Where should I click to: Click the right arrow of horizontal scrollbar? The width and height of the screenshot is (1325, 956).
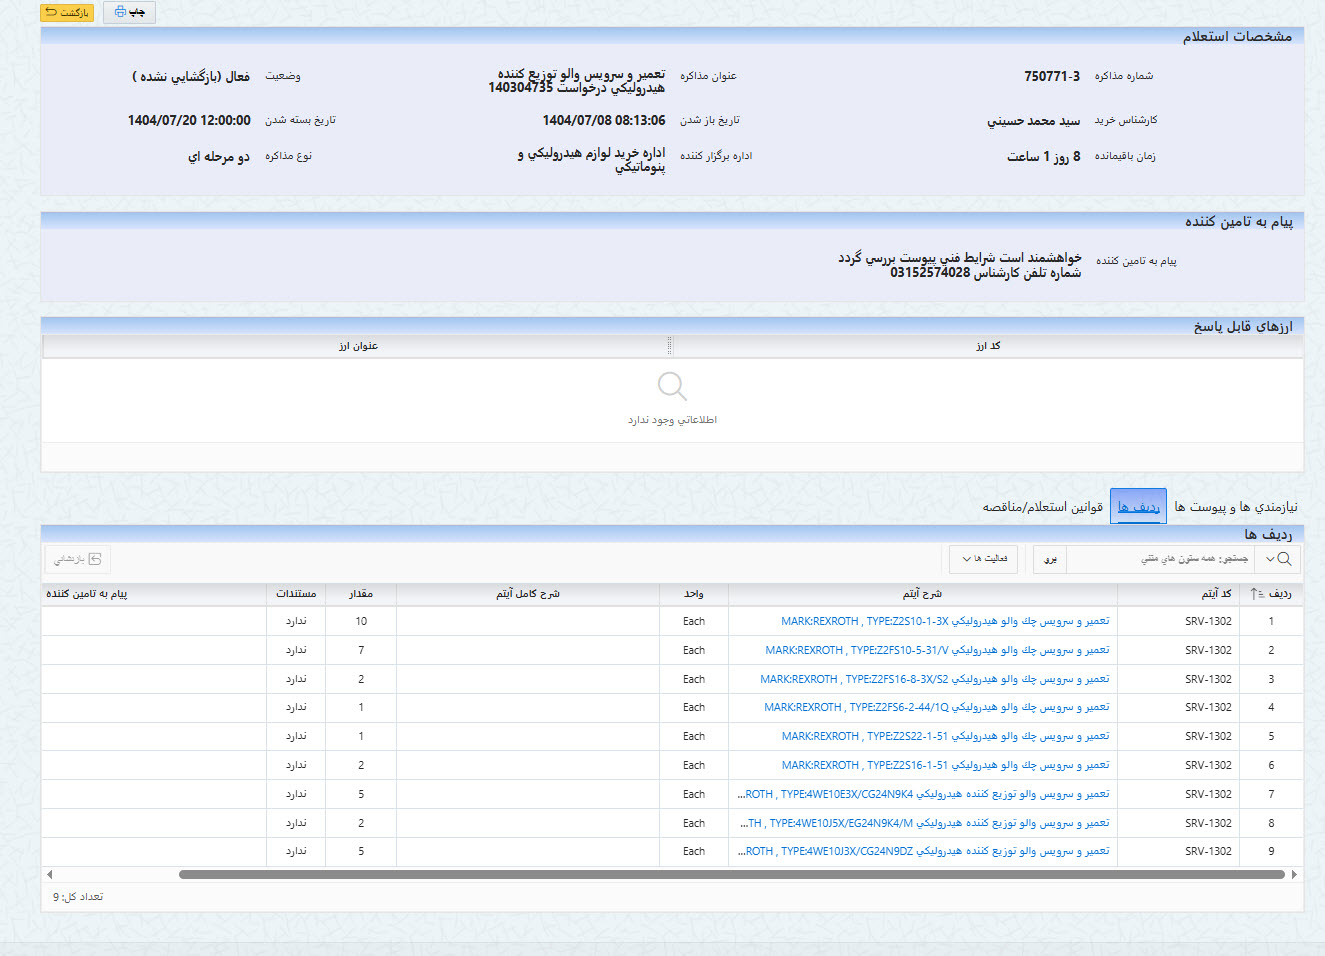point(1294,874)
